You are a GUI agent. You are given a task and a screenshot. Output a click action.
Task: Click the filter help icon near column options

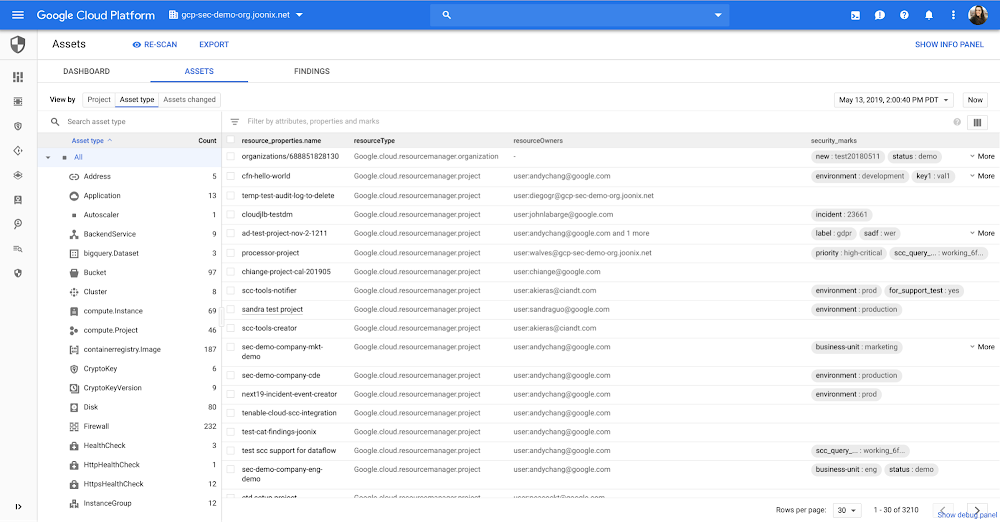957,122
